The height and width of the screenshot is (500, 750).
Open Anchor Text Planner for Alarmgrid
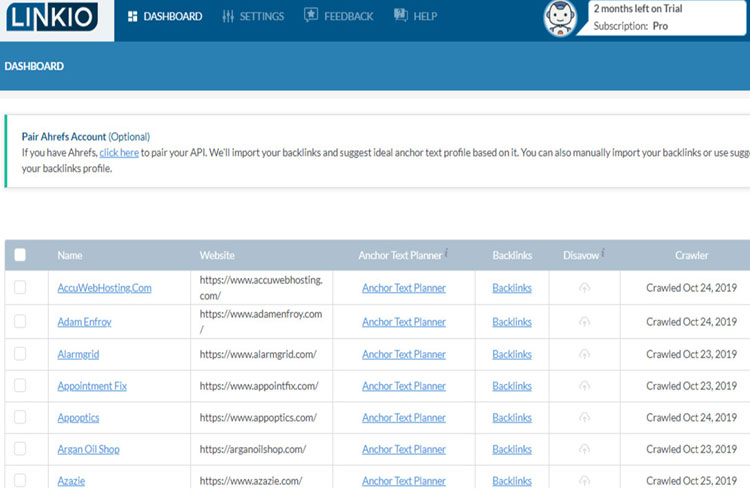point(404,355)
